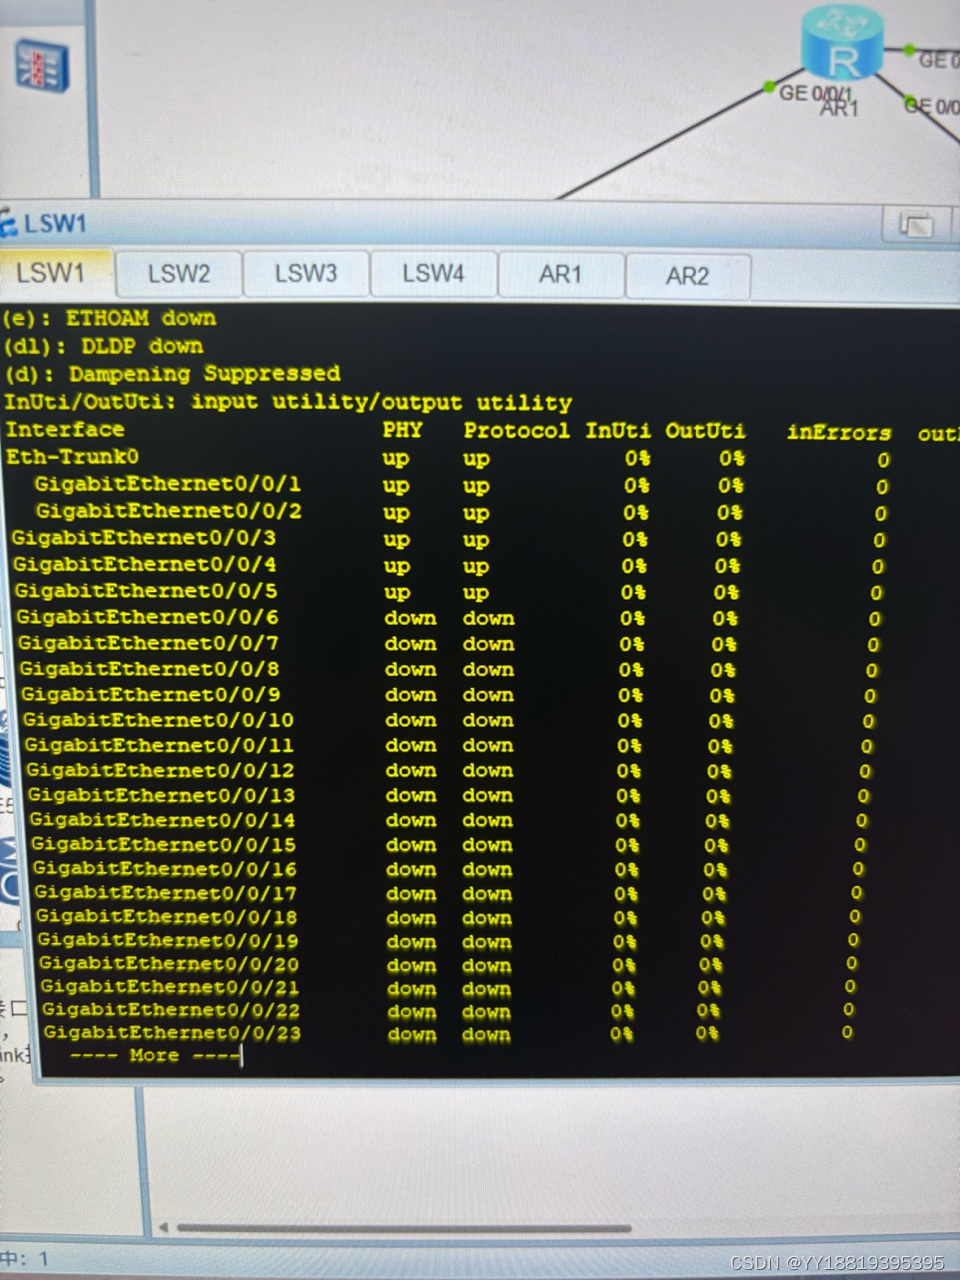Click the '(dl): DLDP down' legend line
Screen dimensions: 960x1280
pos(103,346)
